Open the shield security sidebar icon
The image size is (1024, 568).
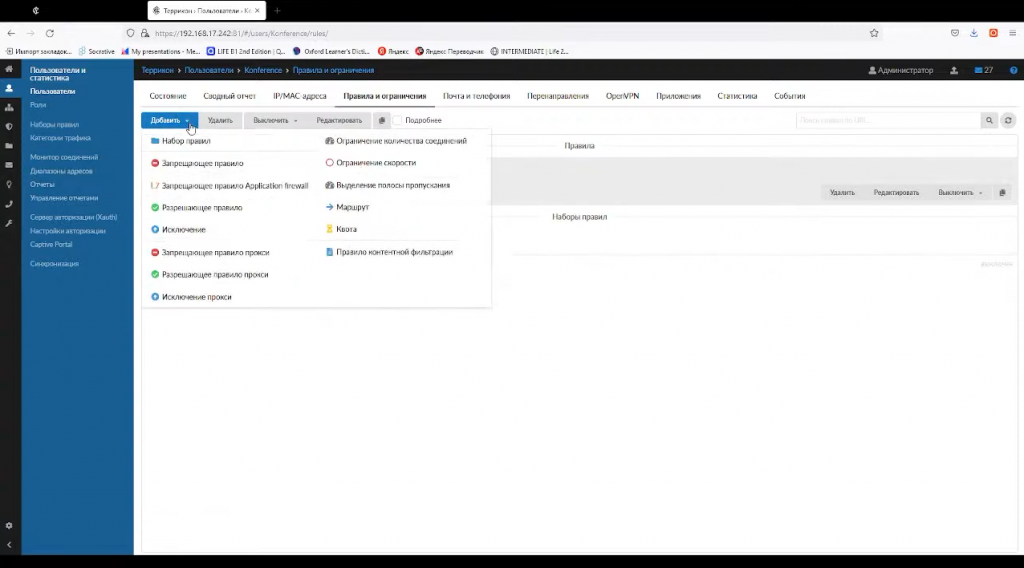9,127
